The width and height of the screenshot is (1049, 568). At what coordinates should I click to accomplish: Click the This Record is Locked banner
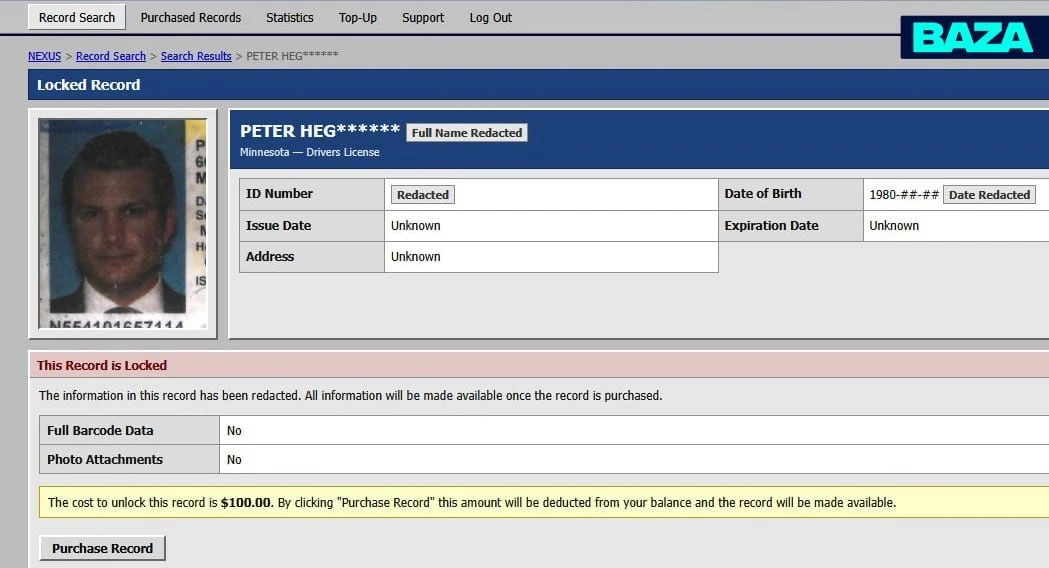[x=539, y=365]
